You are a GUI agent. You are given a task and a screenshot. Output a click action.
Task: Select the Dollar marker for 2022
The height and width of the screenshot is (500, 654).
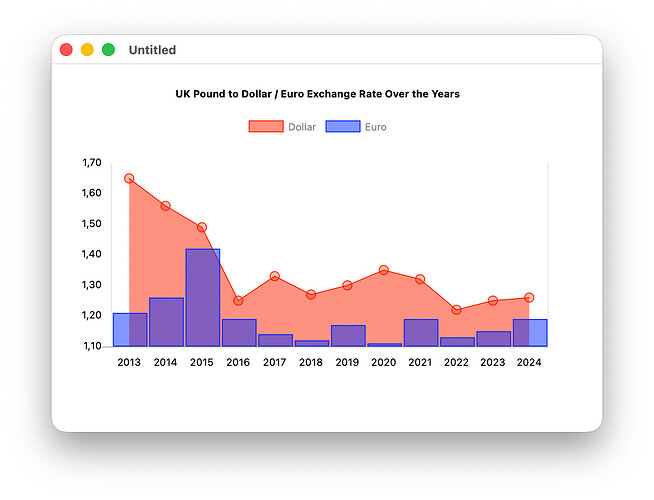pyautogui.click(x=457, y=310)
